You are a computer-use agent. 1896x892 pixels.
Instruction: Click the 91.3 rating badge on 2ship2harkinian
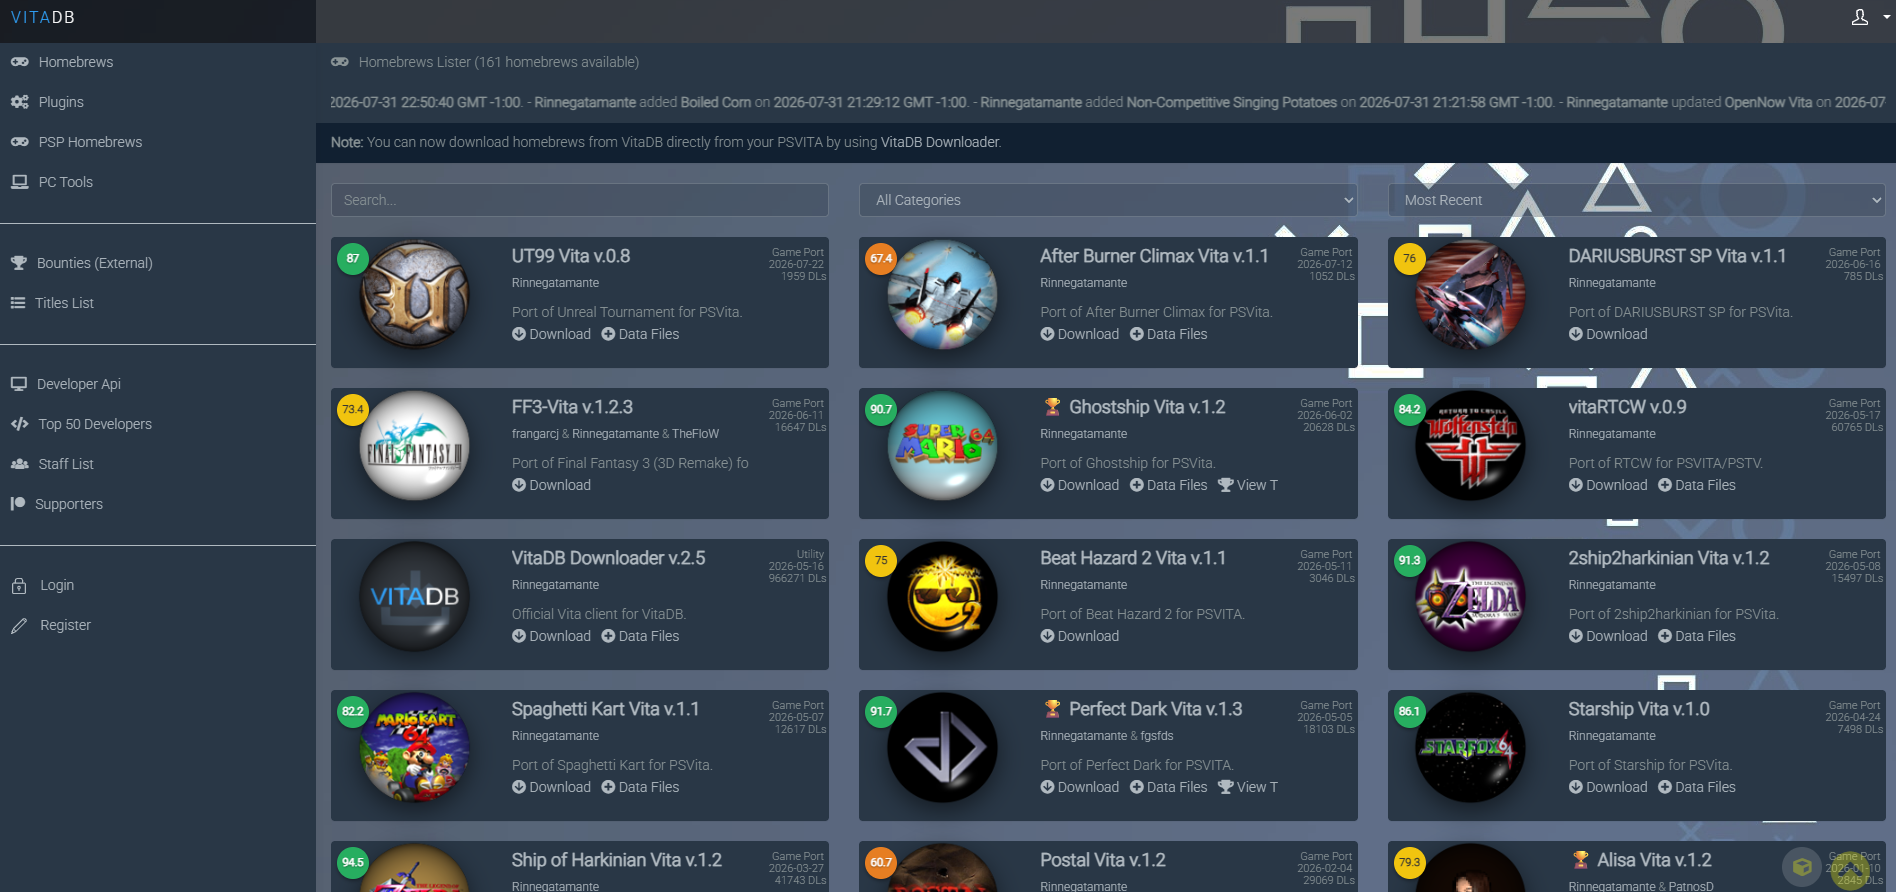coord(1409,560)
